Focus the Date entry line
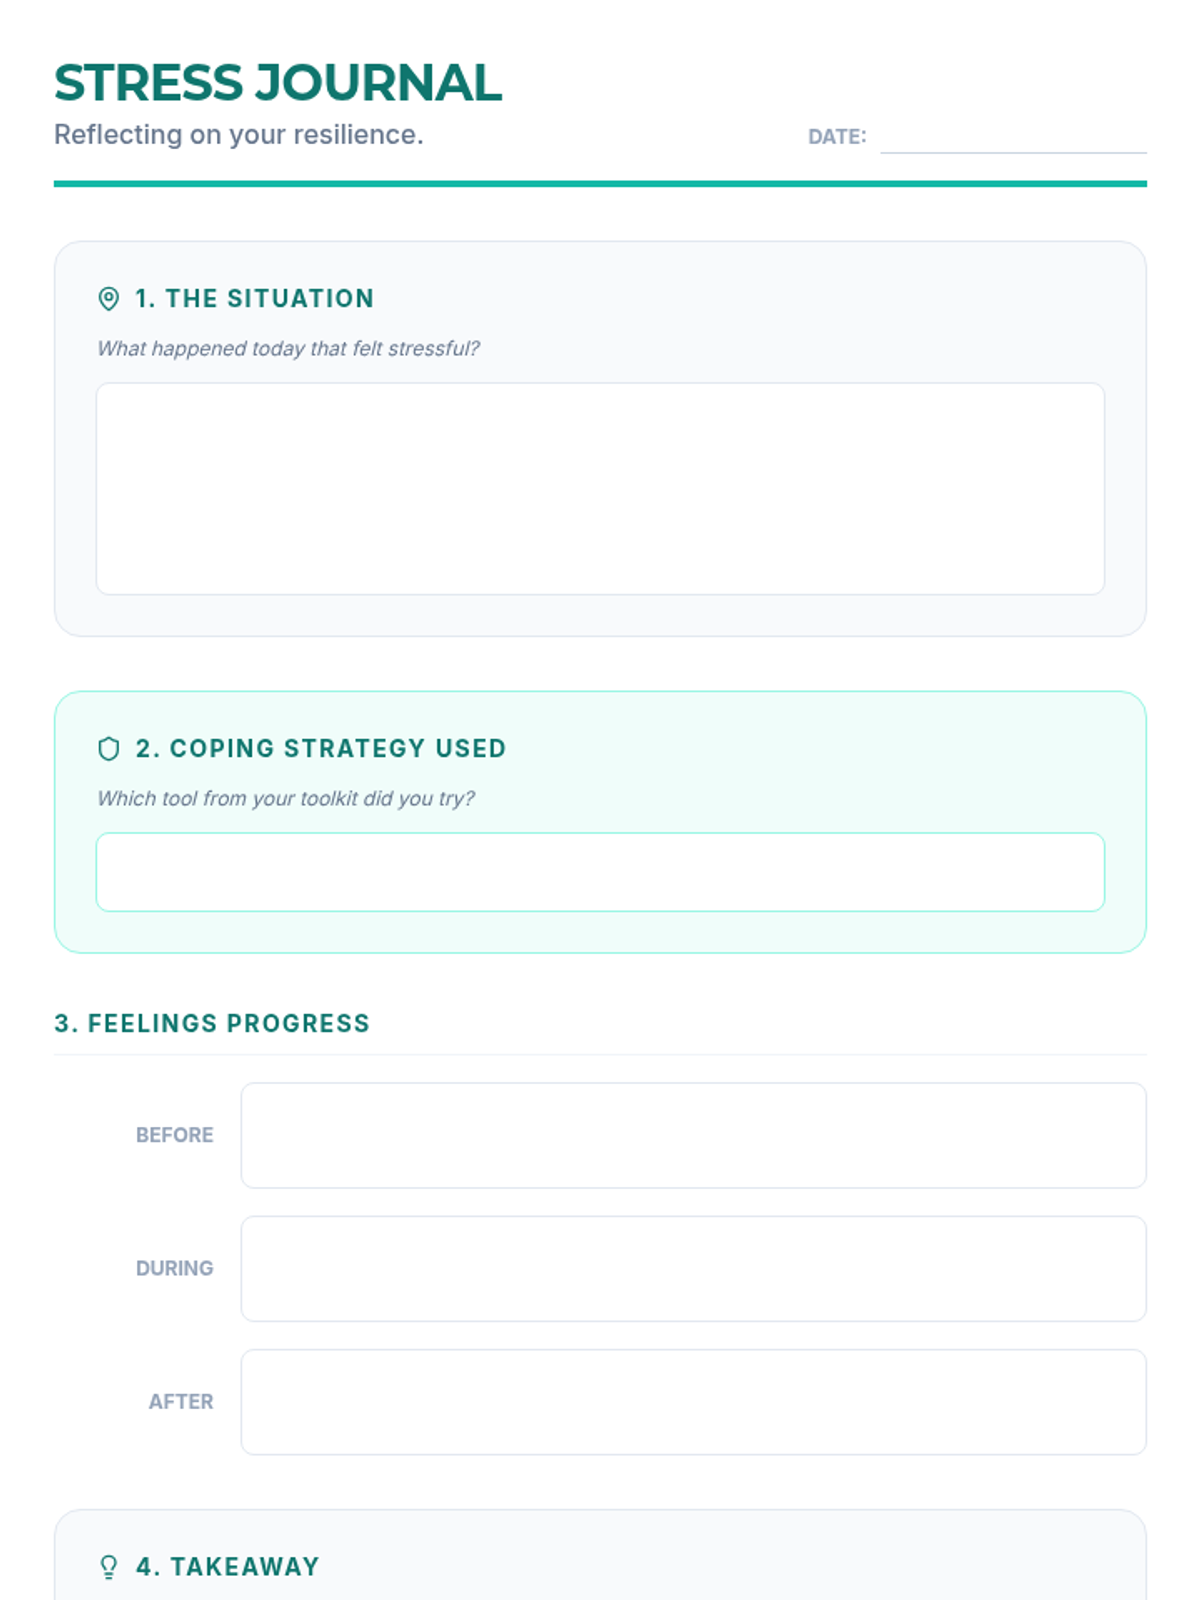This screenshot has width=1200, height=1600. click(1012, 138)
